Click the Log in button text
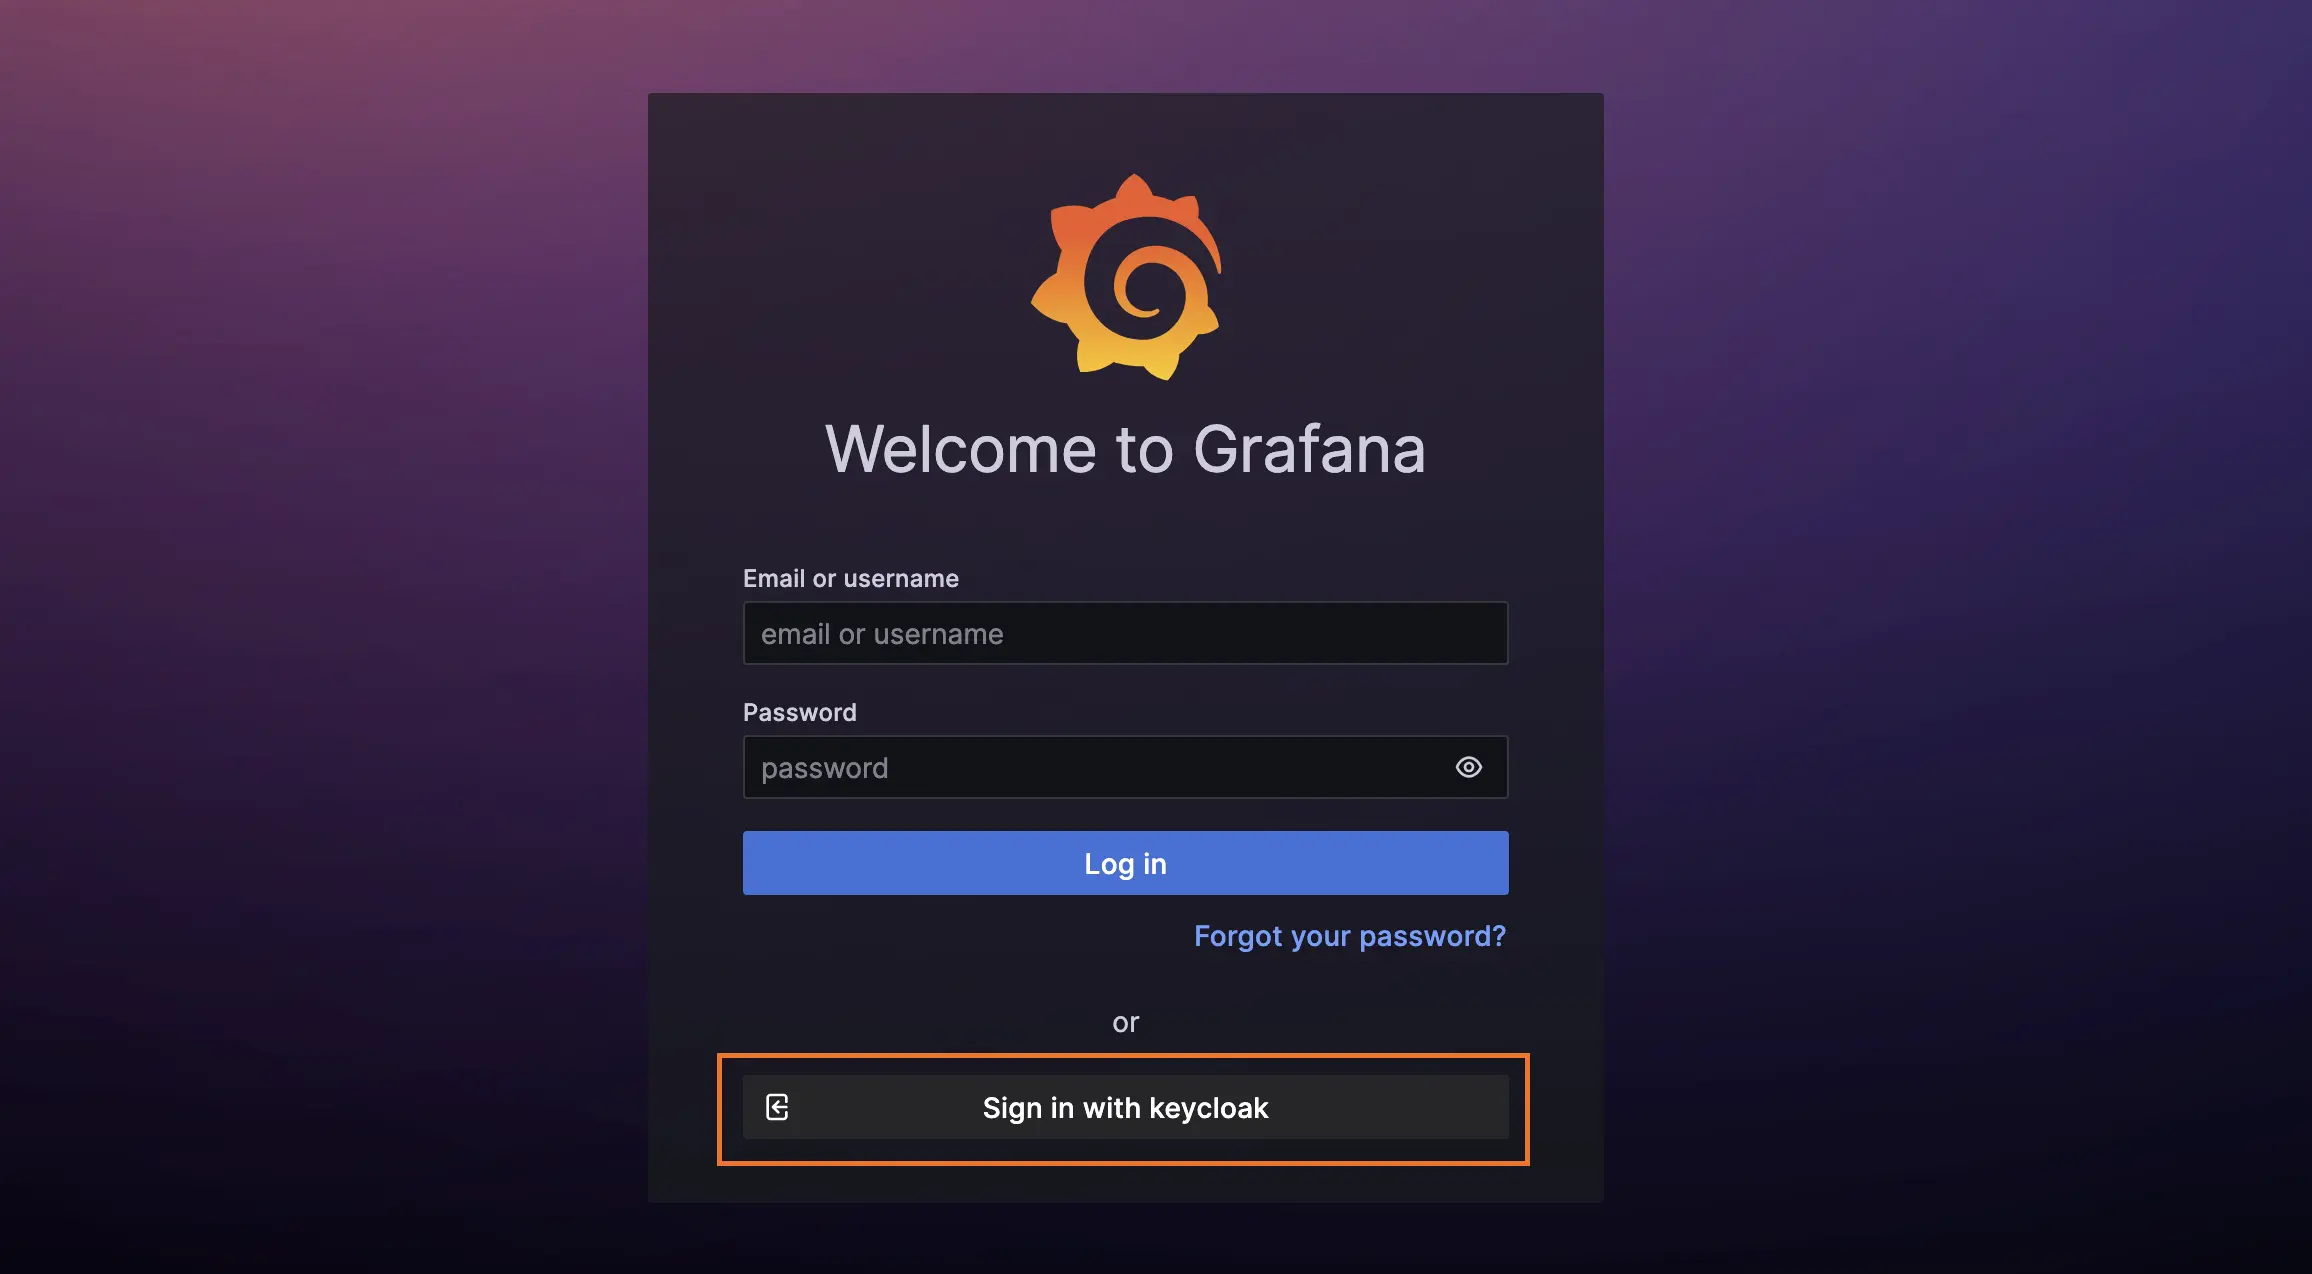Screen dimensions: 2312x1274 pyautogui.click(x=1125, y=864)
